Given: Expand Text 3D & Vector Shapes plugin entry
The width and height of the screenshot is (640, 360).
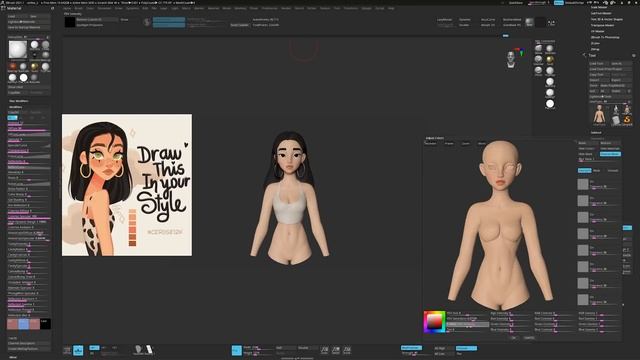Looking at the screenshot, I should (607, 19).
